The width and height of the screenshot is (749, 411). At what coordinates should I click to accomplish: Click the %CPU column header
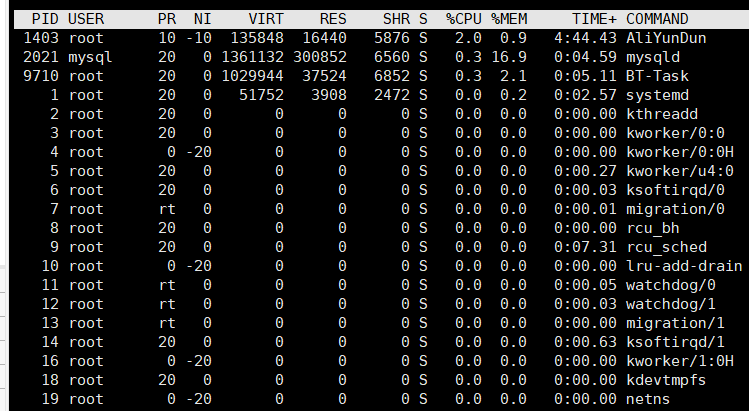click(x=463, y=19)
